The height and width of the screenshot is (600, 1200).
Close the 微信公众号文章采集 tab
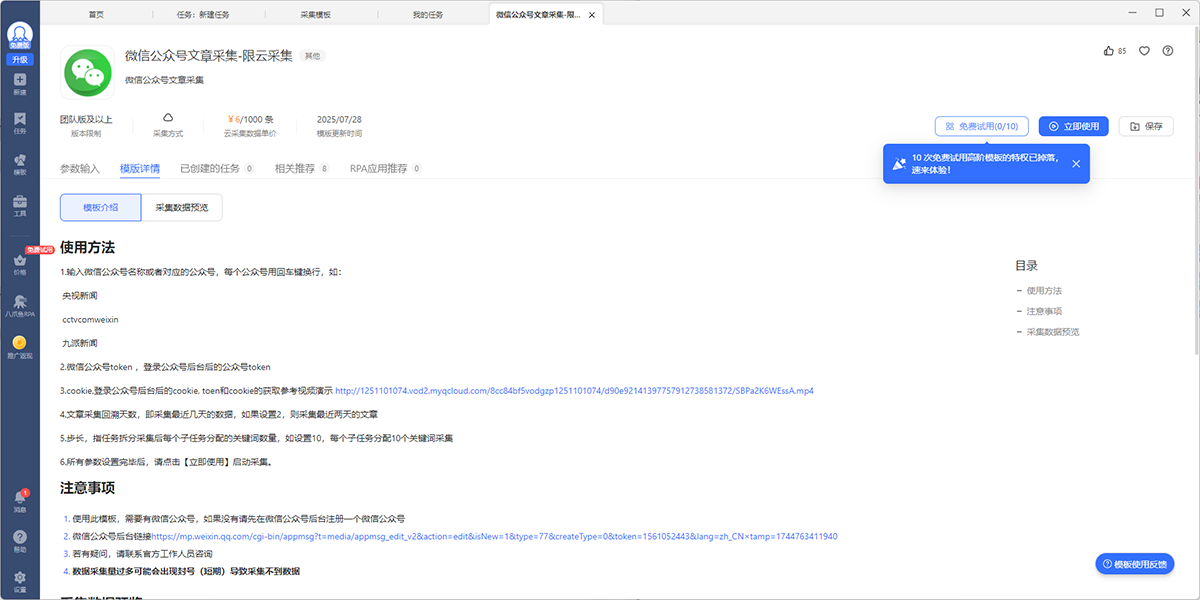click(x=591, y=15)
